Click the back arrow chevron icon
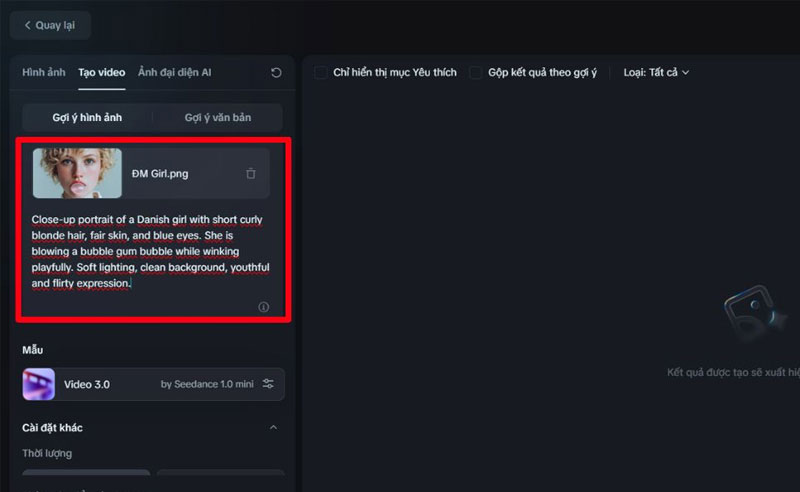Screen dimensions: 800x492 [x=26, y=25]
